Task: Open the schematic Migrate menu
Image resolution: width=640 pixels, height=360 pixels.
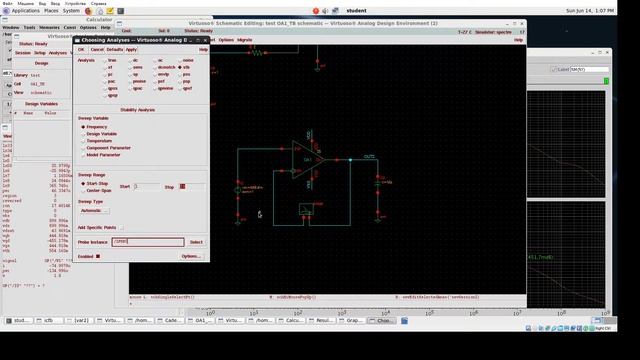Action: click(x=244, y=40)
